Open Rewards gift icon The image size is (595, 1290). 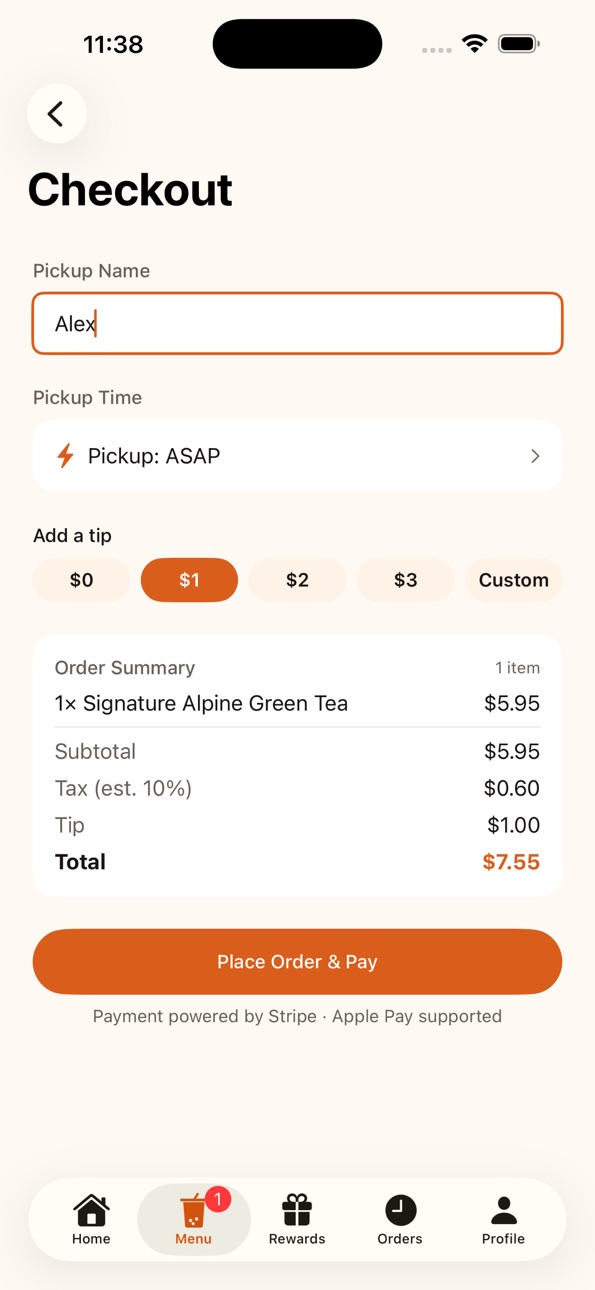point(297,1210)
